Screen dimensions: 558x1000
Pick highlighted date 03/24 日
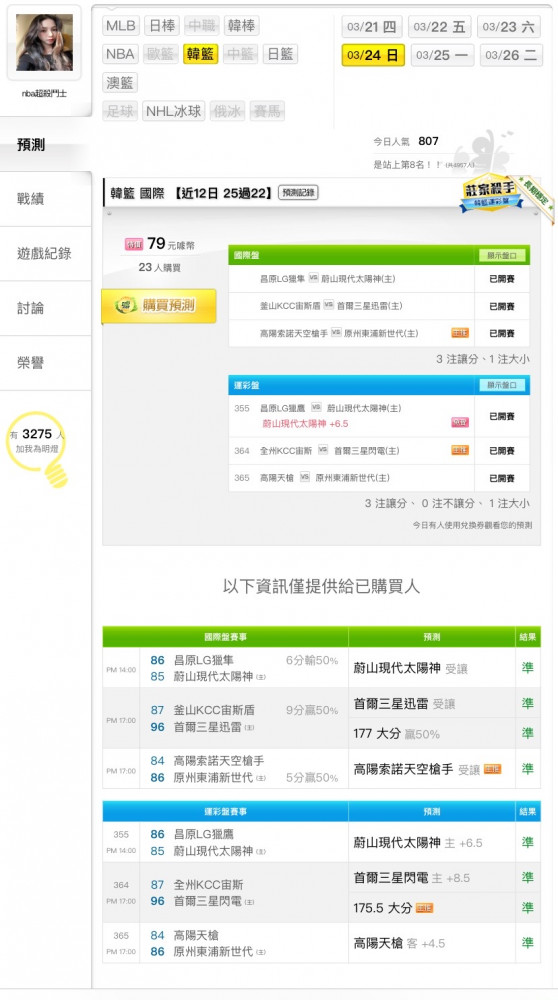point(373,55)
